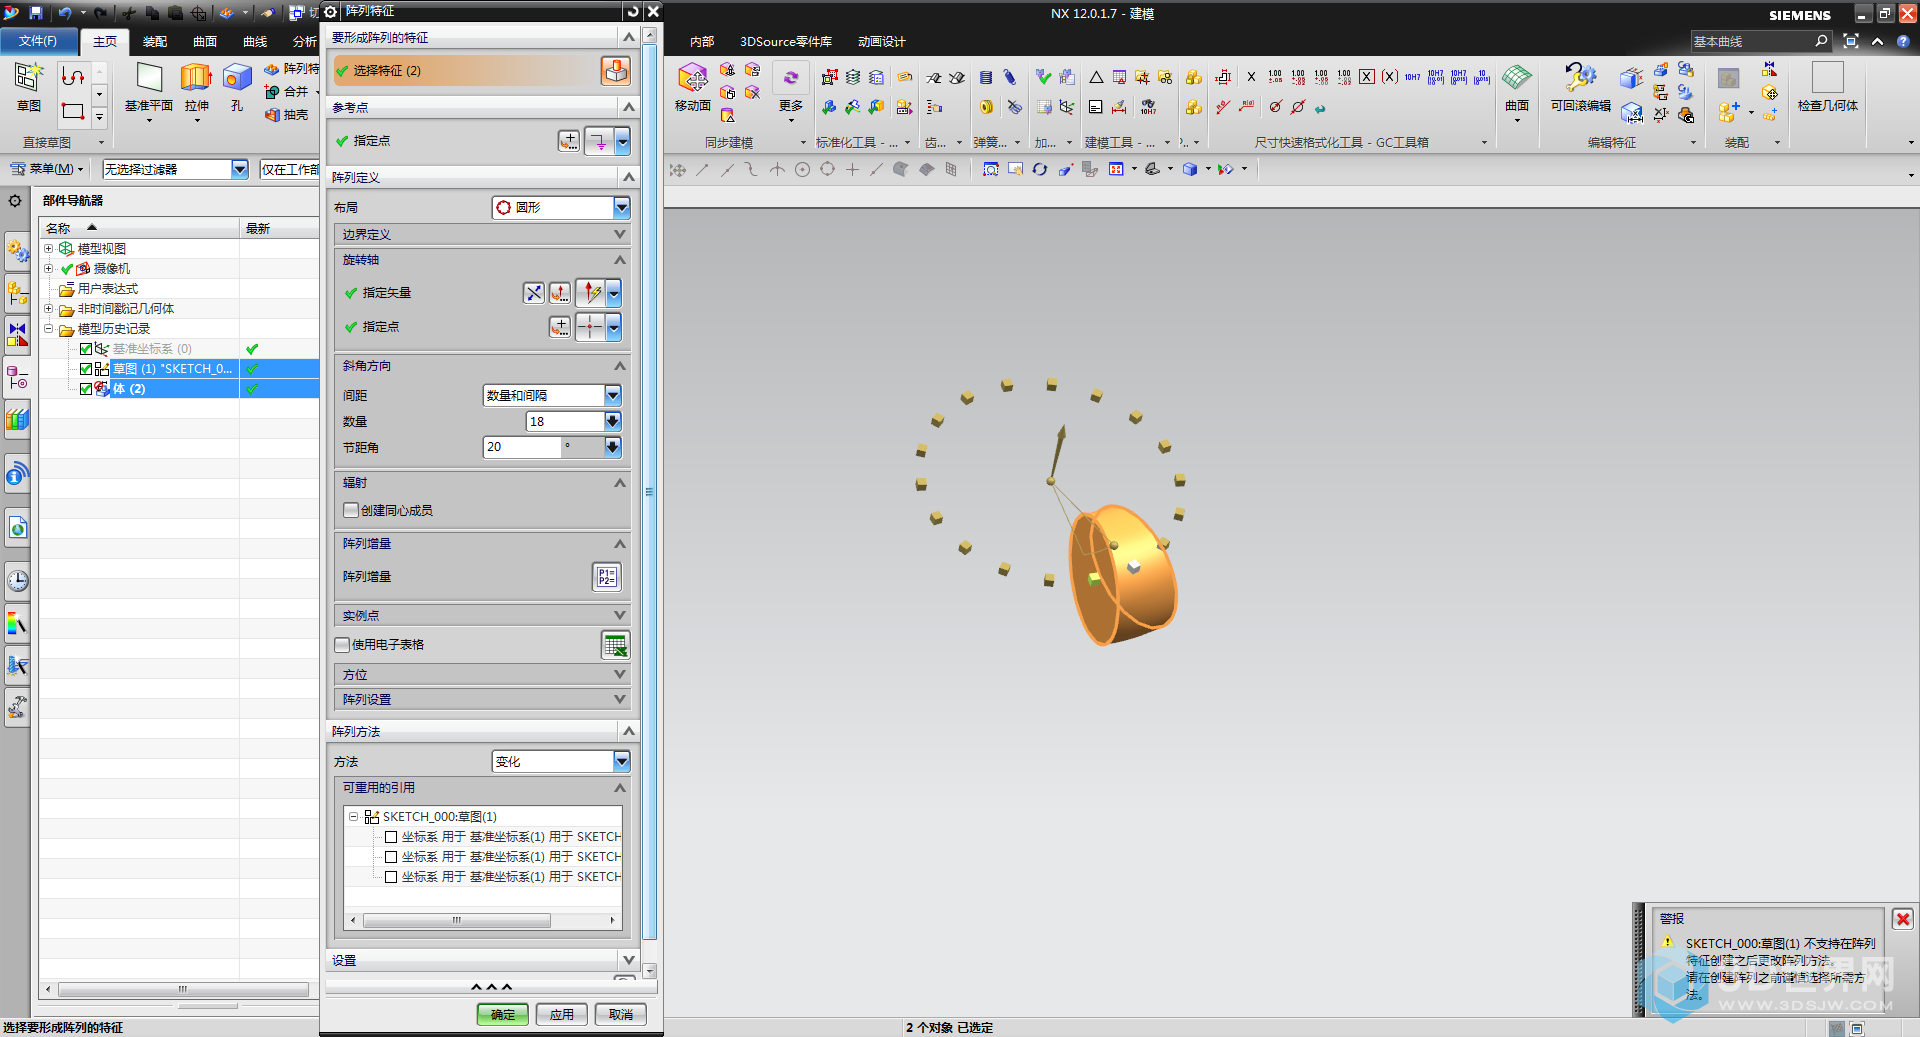
Task: Click the pattern increment (阵列增量) icon
Action: point(607,577)
